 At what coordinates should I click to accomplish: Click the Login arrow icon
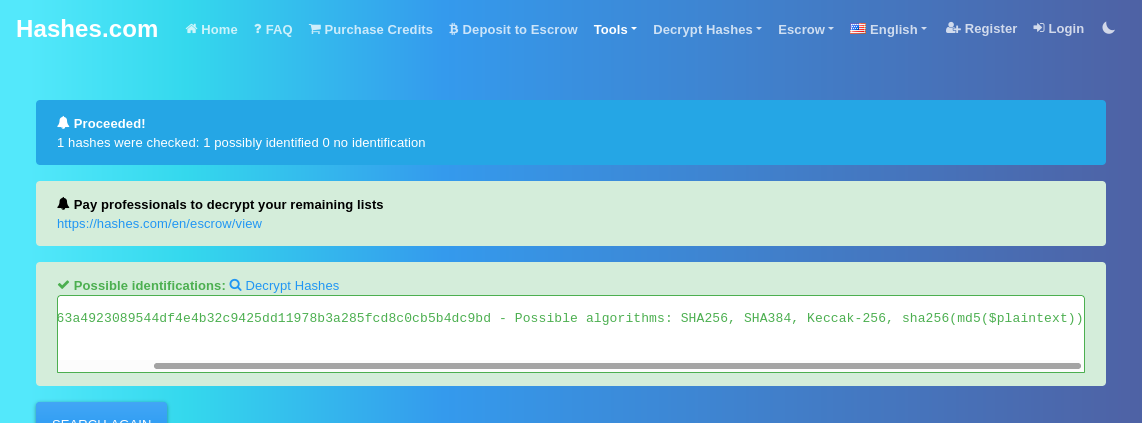click(x=1039, y=28)
